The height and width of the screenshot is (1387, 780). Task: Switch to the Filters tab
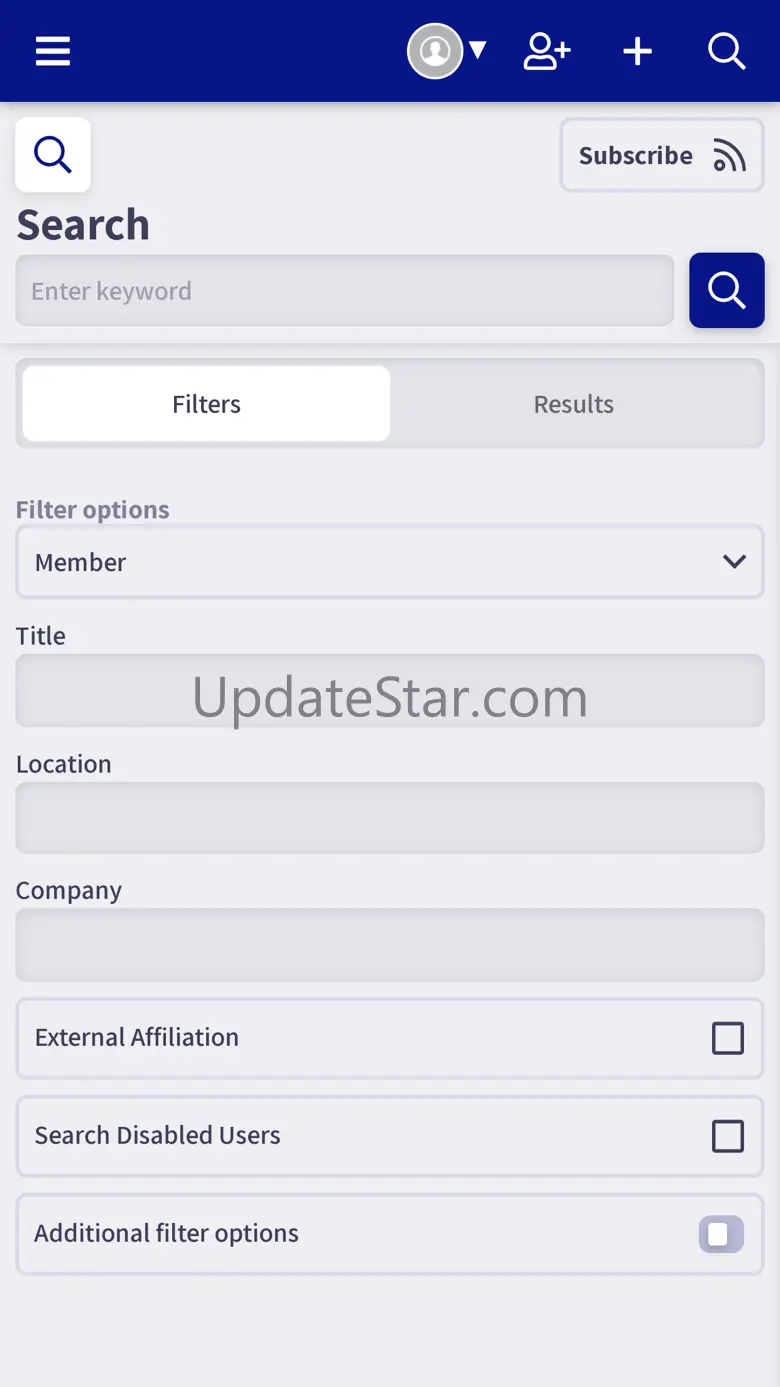coord(206,404)
